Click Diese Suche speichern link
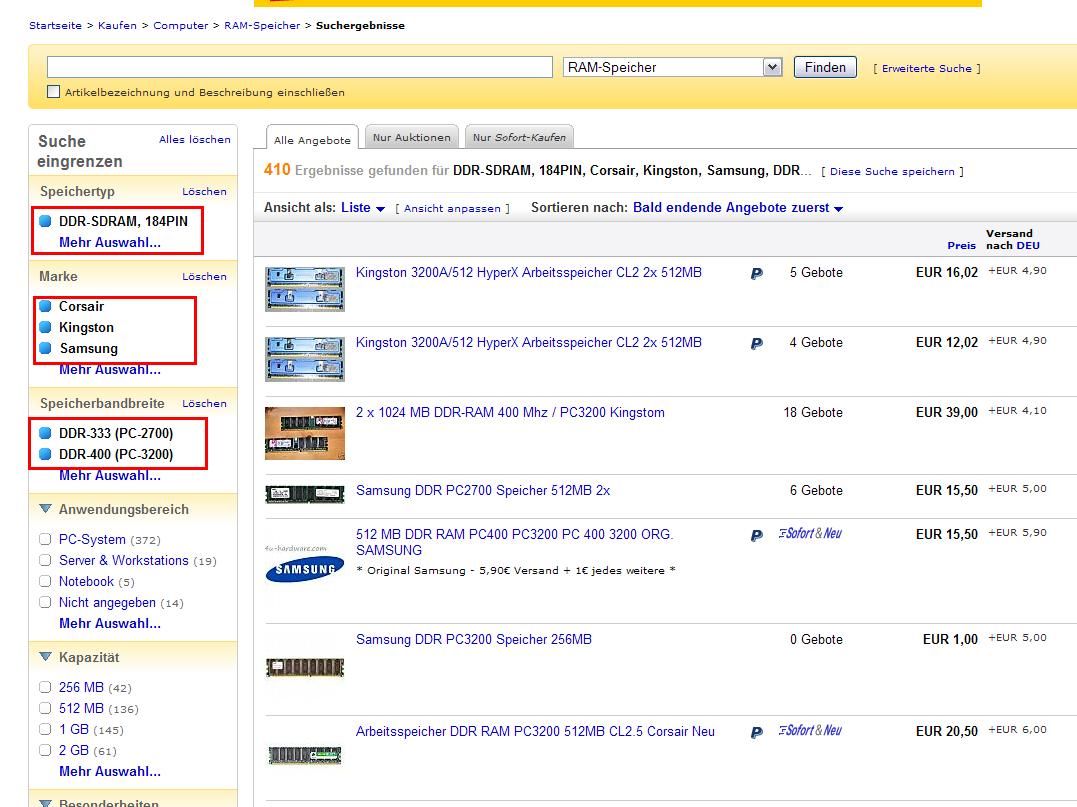The height and width of the screenshot is (807, 1077). click(x=892, y=171)
